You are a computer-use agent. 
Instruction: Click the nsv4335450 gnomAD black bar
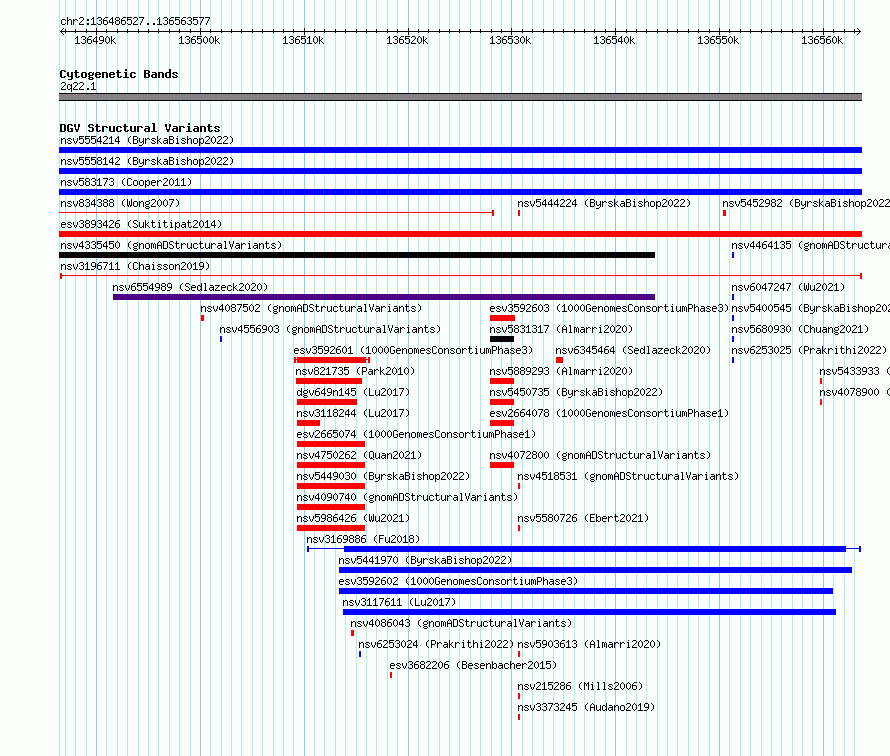pos(357,255)
